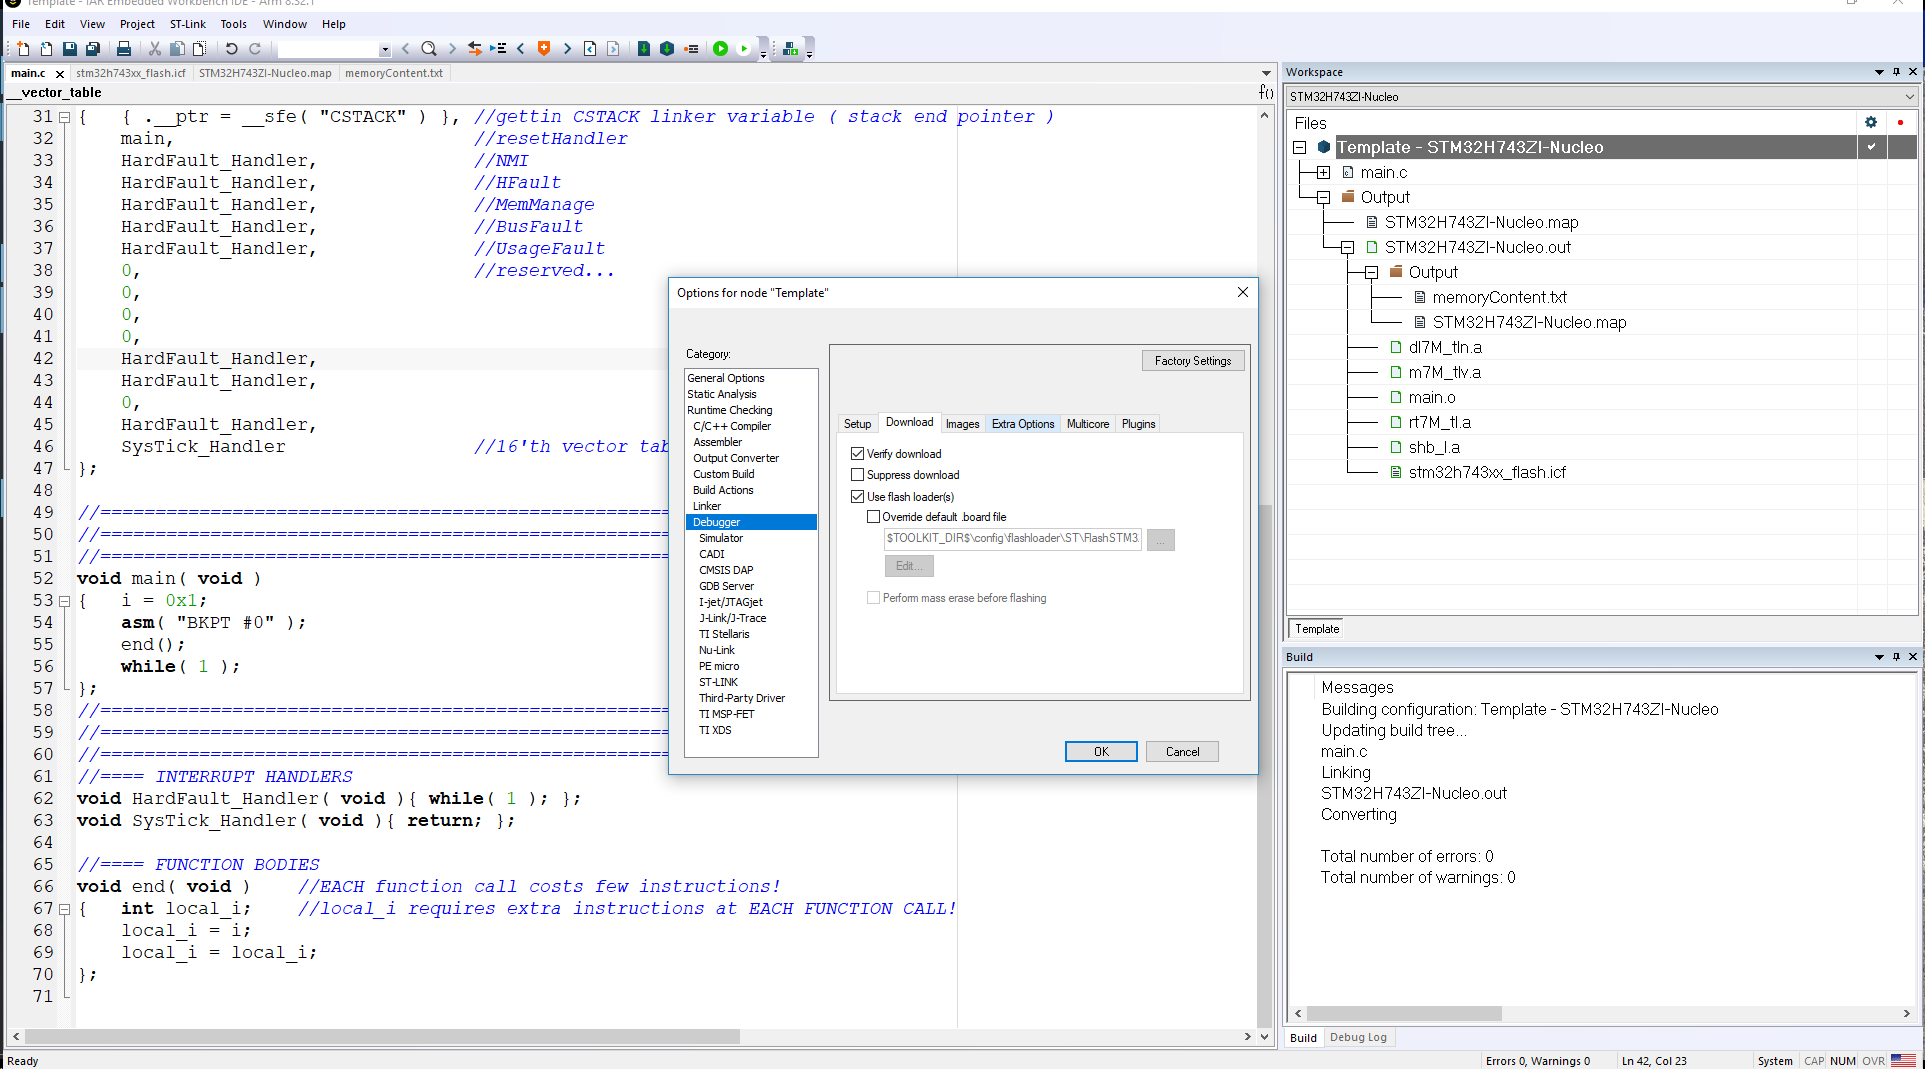Click the green Download and Debug icon
The image size is (1925, 1069).
coord(720,48)
